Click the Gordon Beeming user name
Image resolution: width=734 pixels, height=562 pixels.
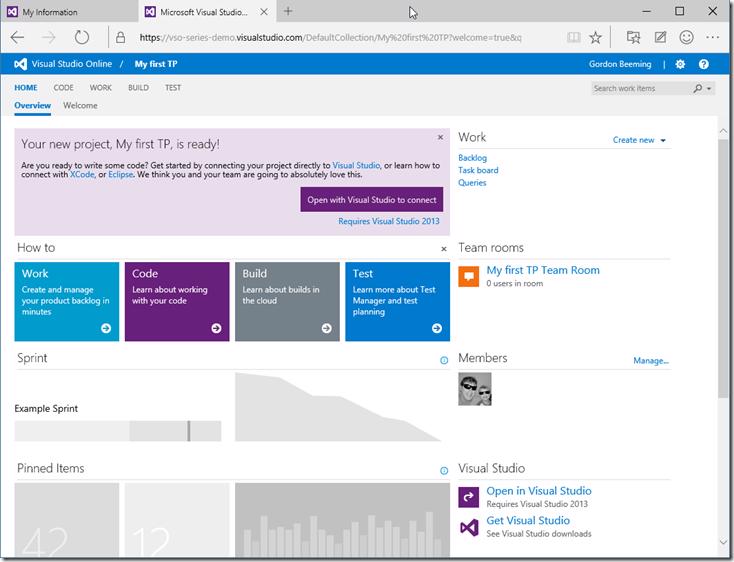point(620,64)
